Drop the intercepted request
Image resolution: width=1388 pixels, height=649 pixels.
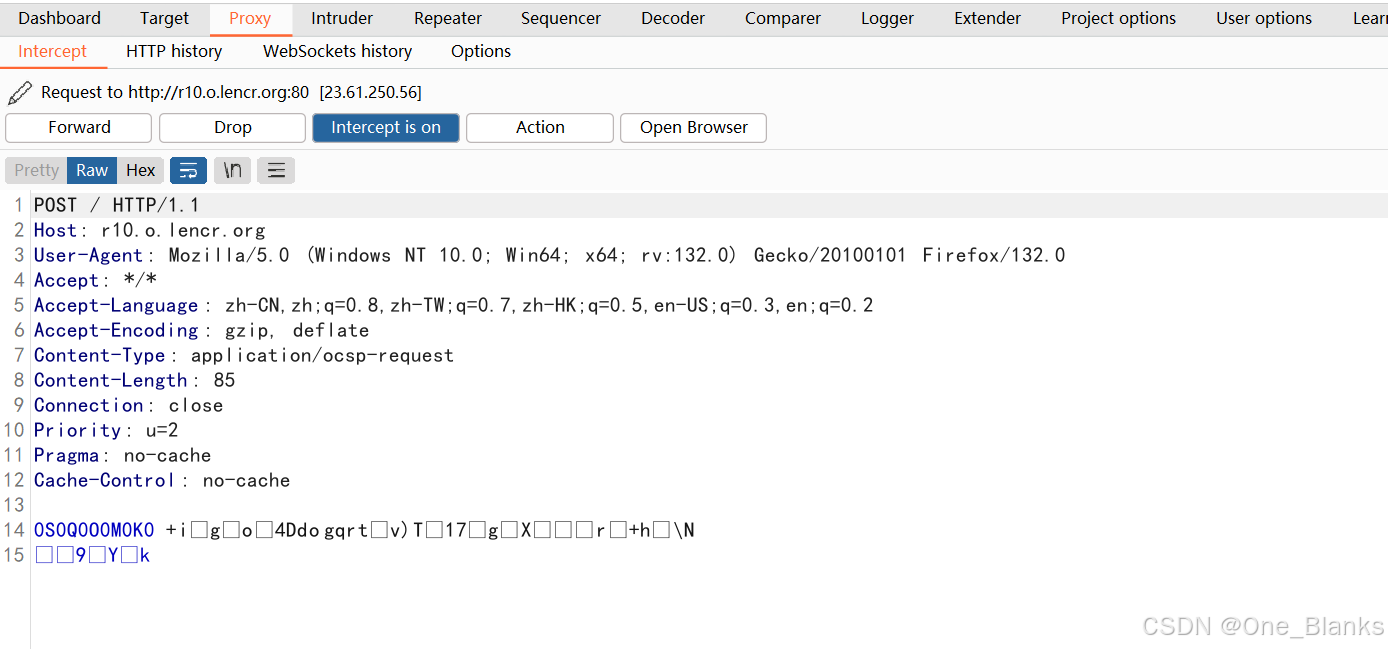tap(233, 128)
